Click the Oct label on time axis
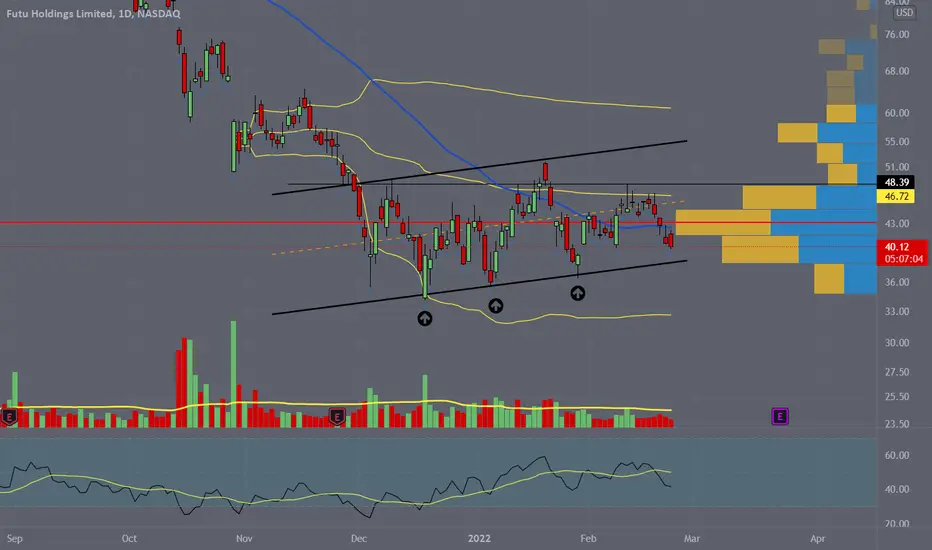The height and width of the screenshot is (550, 932). click(x=129, y=539)
